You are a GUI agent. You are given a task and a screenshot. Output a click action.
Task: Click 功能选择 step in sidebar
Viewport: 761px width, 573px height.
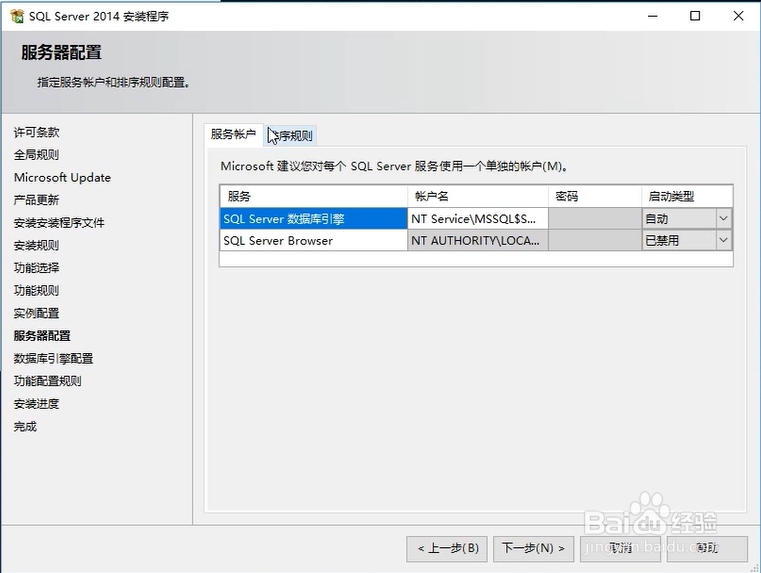click(x=36, y=268)
